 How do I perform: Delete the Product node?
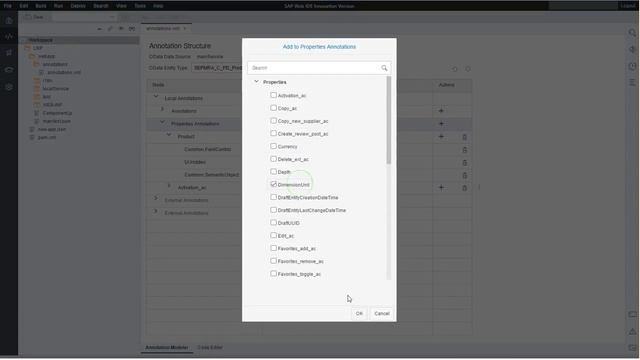pos(464,137)
